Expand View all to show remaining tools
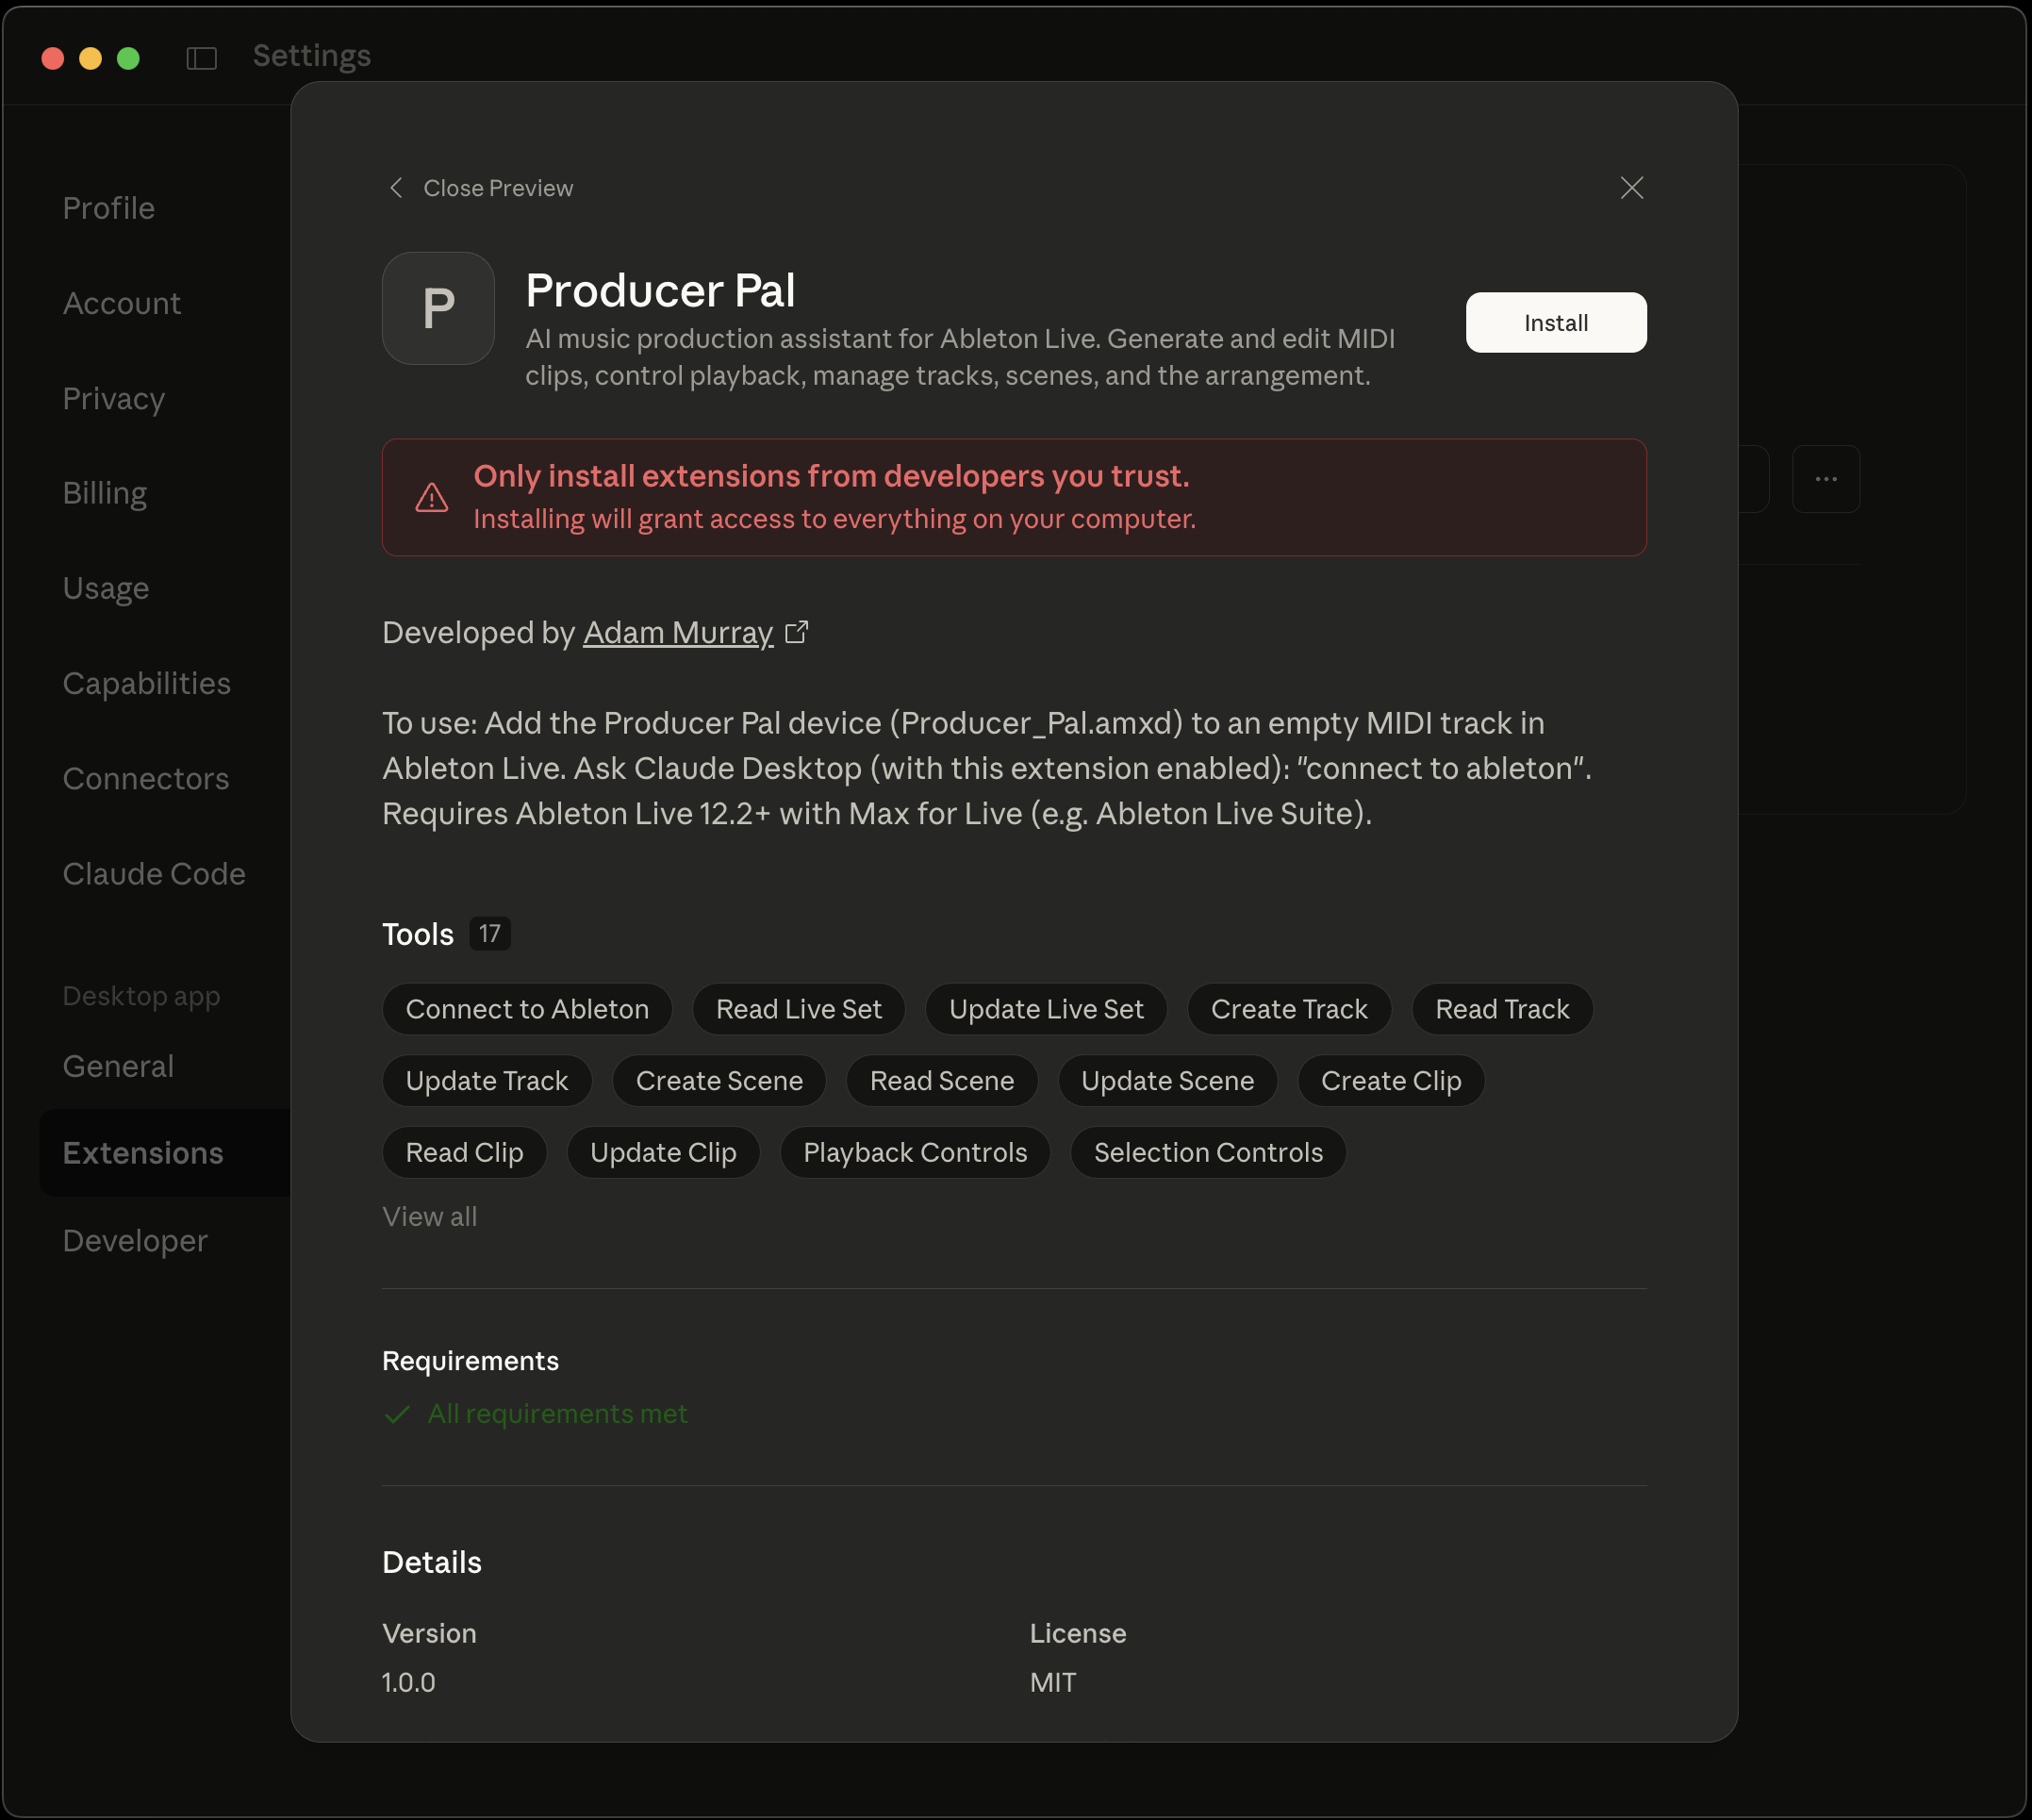 [x=429, y=1216]
